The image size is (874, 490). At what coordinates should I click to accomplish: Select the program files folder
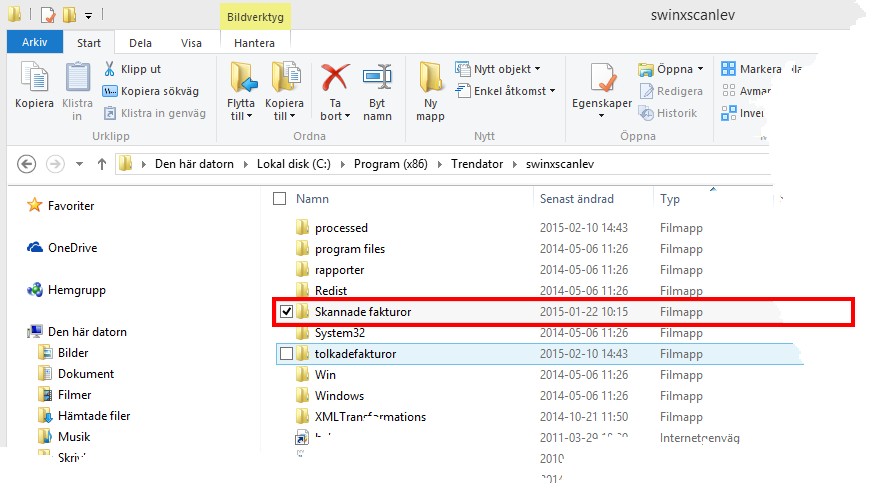349,249
